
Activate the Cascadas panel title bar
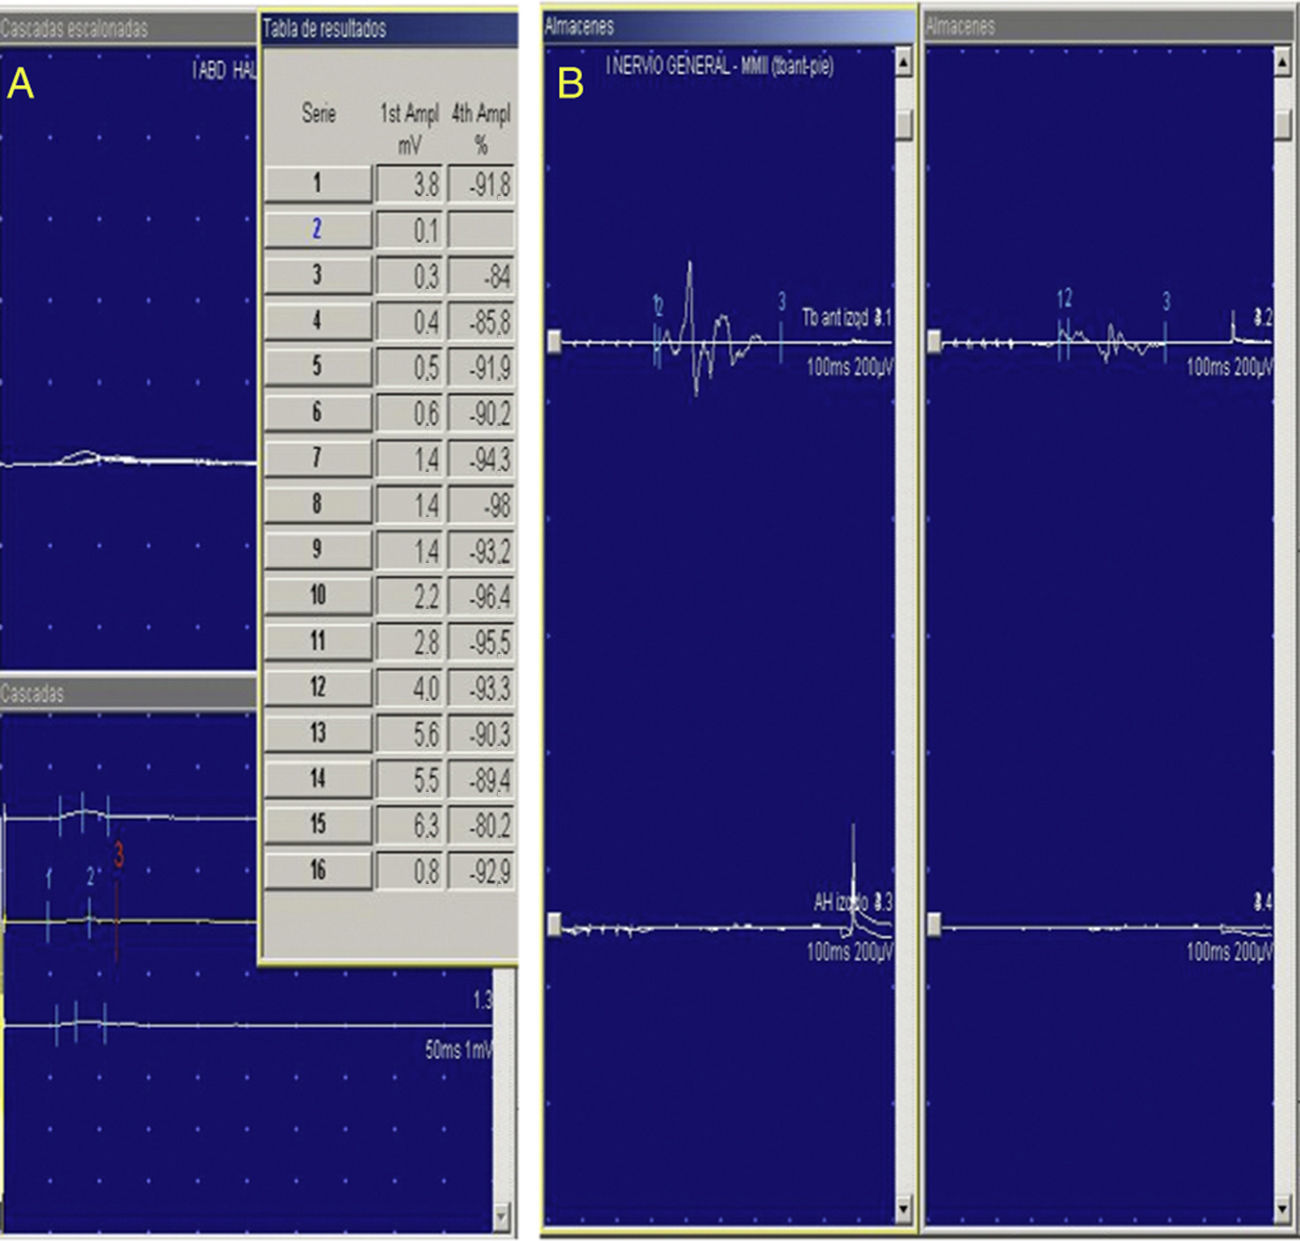point(128,693)
